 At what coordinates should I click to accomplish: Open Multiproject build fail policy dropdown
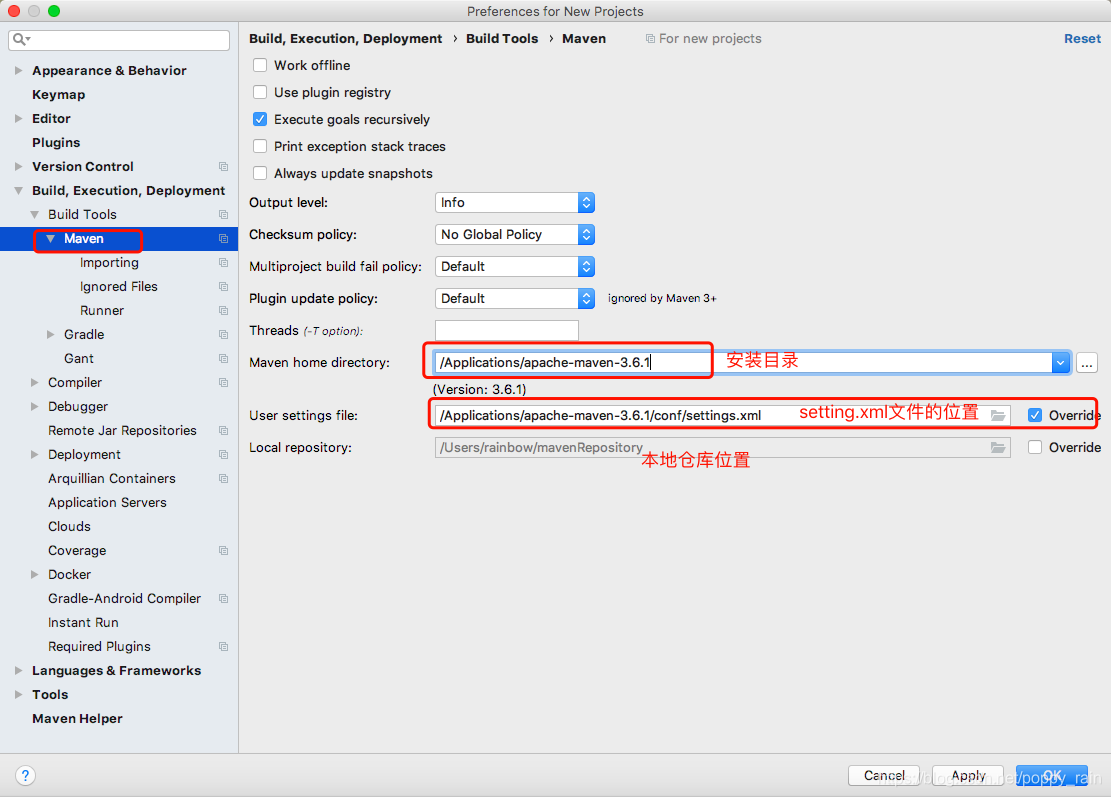[x=514, y=266]
